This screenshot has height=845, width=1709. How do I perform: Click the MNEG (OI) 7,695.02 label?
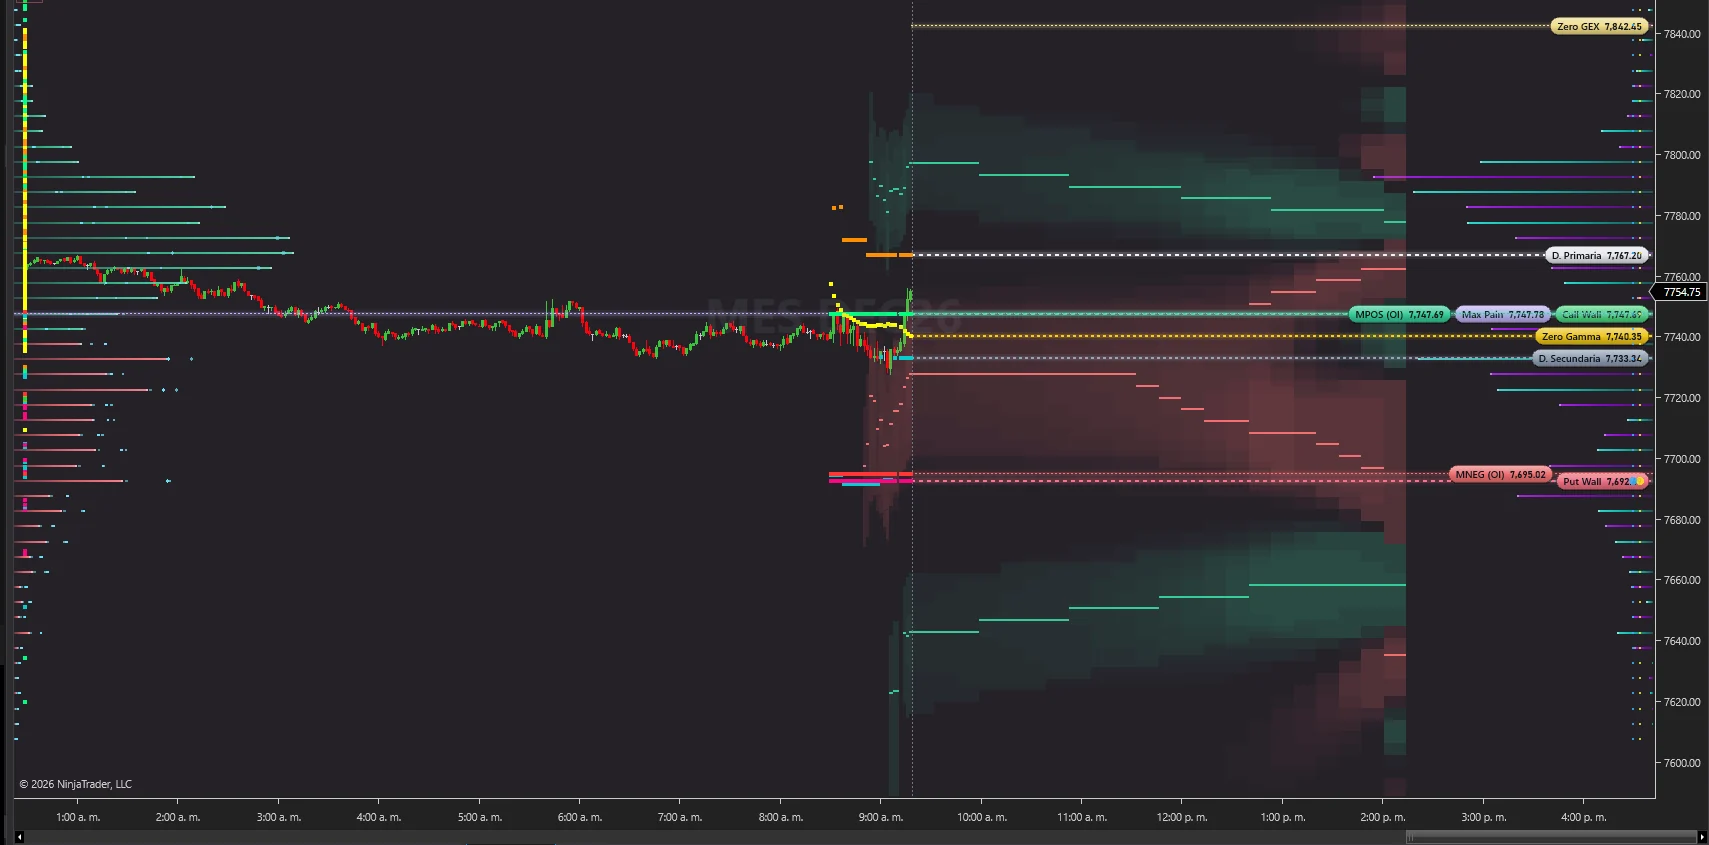coord(1500,475)
